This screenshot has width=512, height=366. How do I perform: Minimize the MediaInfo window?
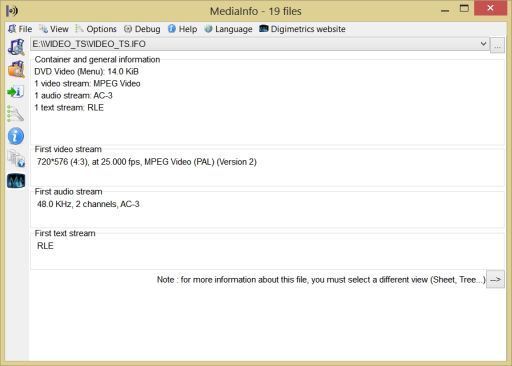pyautogui.click(x=445, y=11)
